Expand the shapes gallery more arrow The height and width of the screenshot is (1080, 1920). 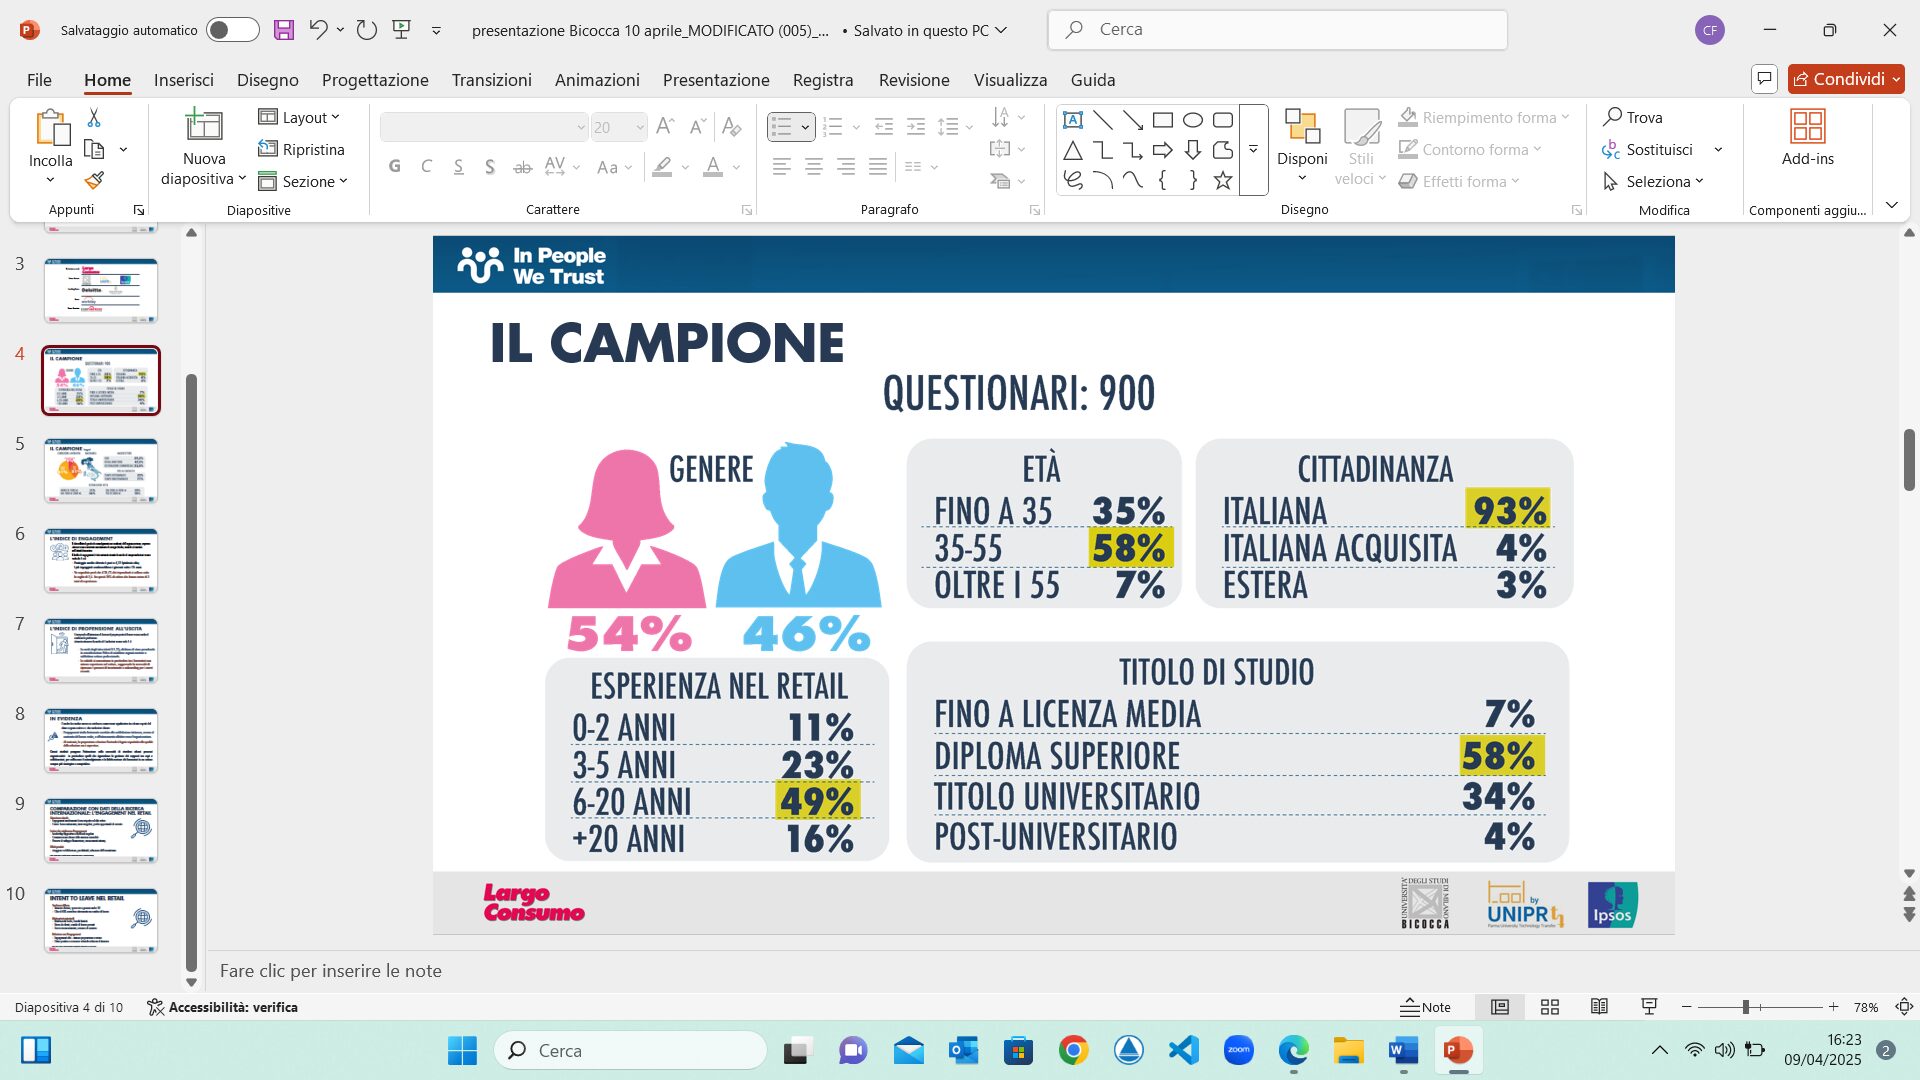[x=1253, y=150]
